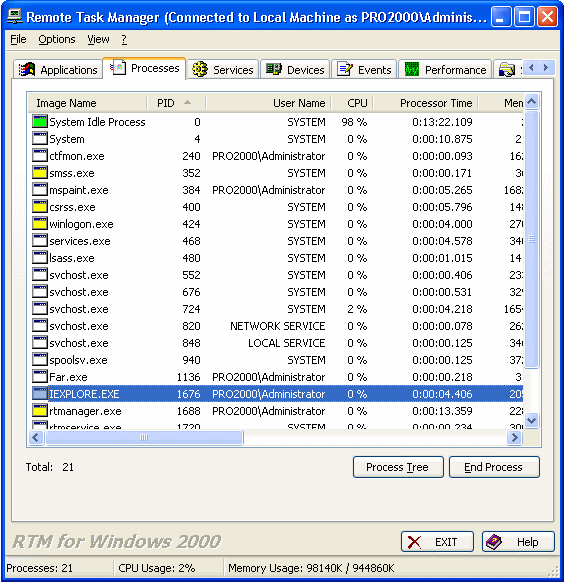Screen dimensions: 565x583
Task: Open Help with the book button
Action: click(x=518, y=542)
